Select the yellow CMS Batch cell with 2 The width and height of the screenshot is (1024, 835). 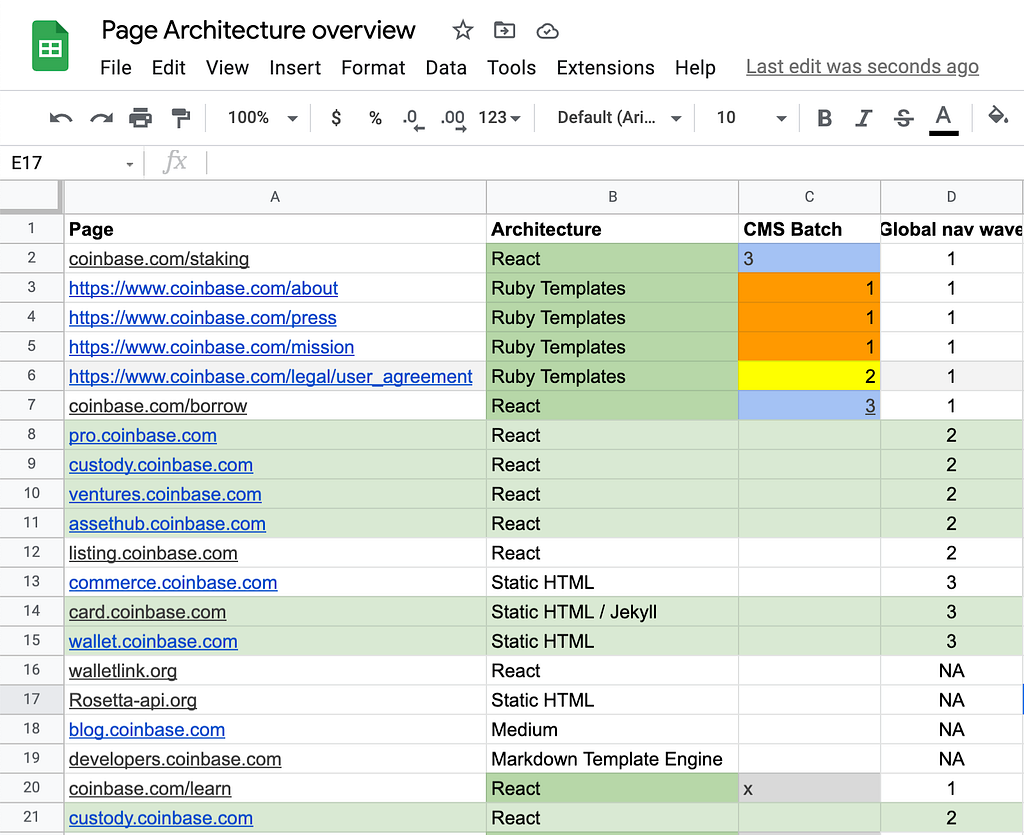[x=809, y=376]
